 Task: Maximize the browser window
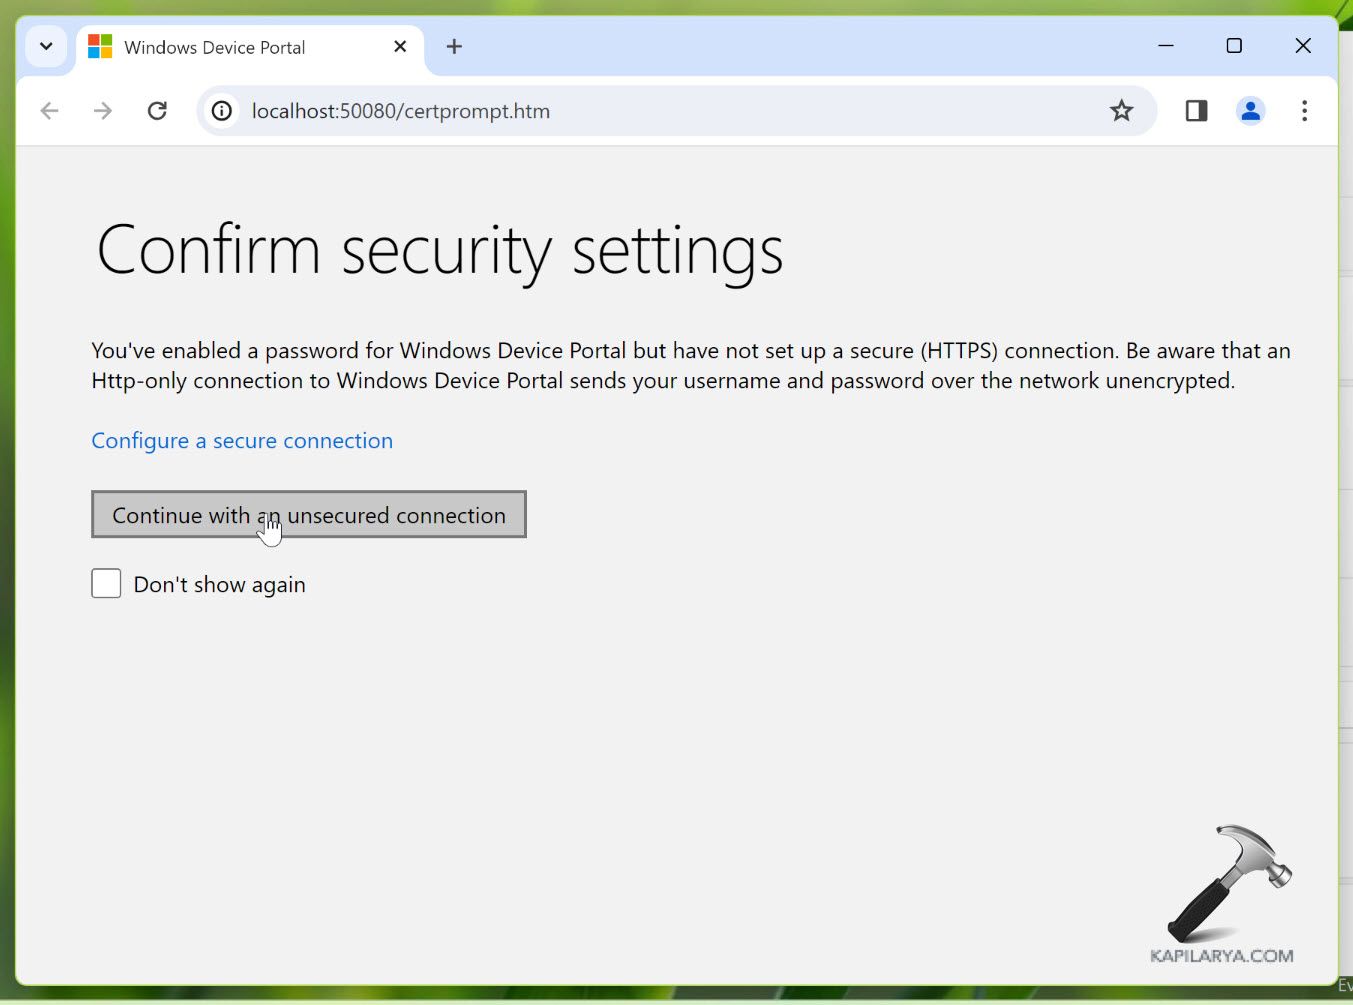(1234, 46)
